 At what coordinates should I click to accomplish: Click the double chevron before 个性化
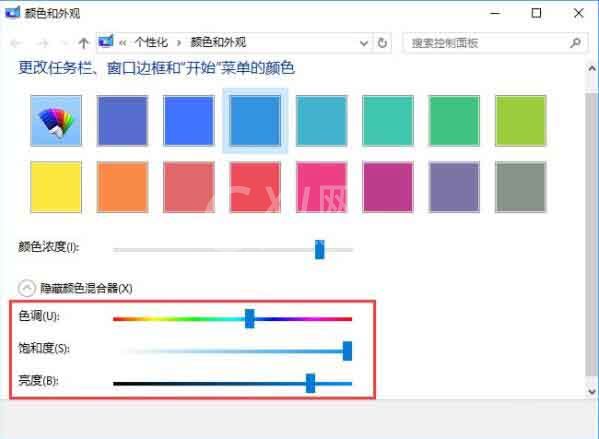tap(122, 43)
